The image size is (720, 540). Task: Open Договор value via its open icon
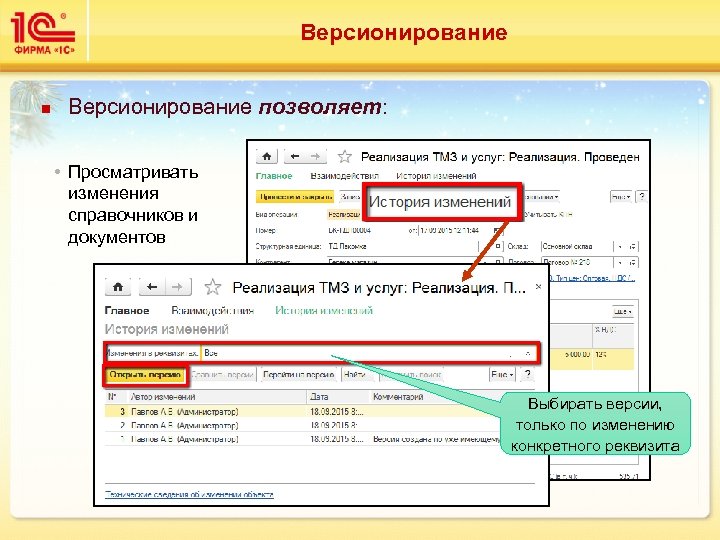click(632, 262)
